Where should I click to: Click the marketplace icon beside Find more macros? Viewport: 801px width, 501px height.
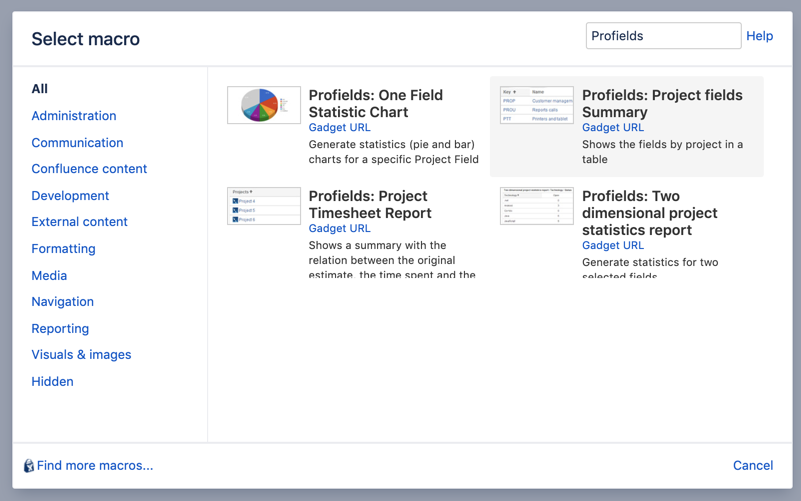point(29,465)
